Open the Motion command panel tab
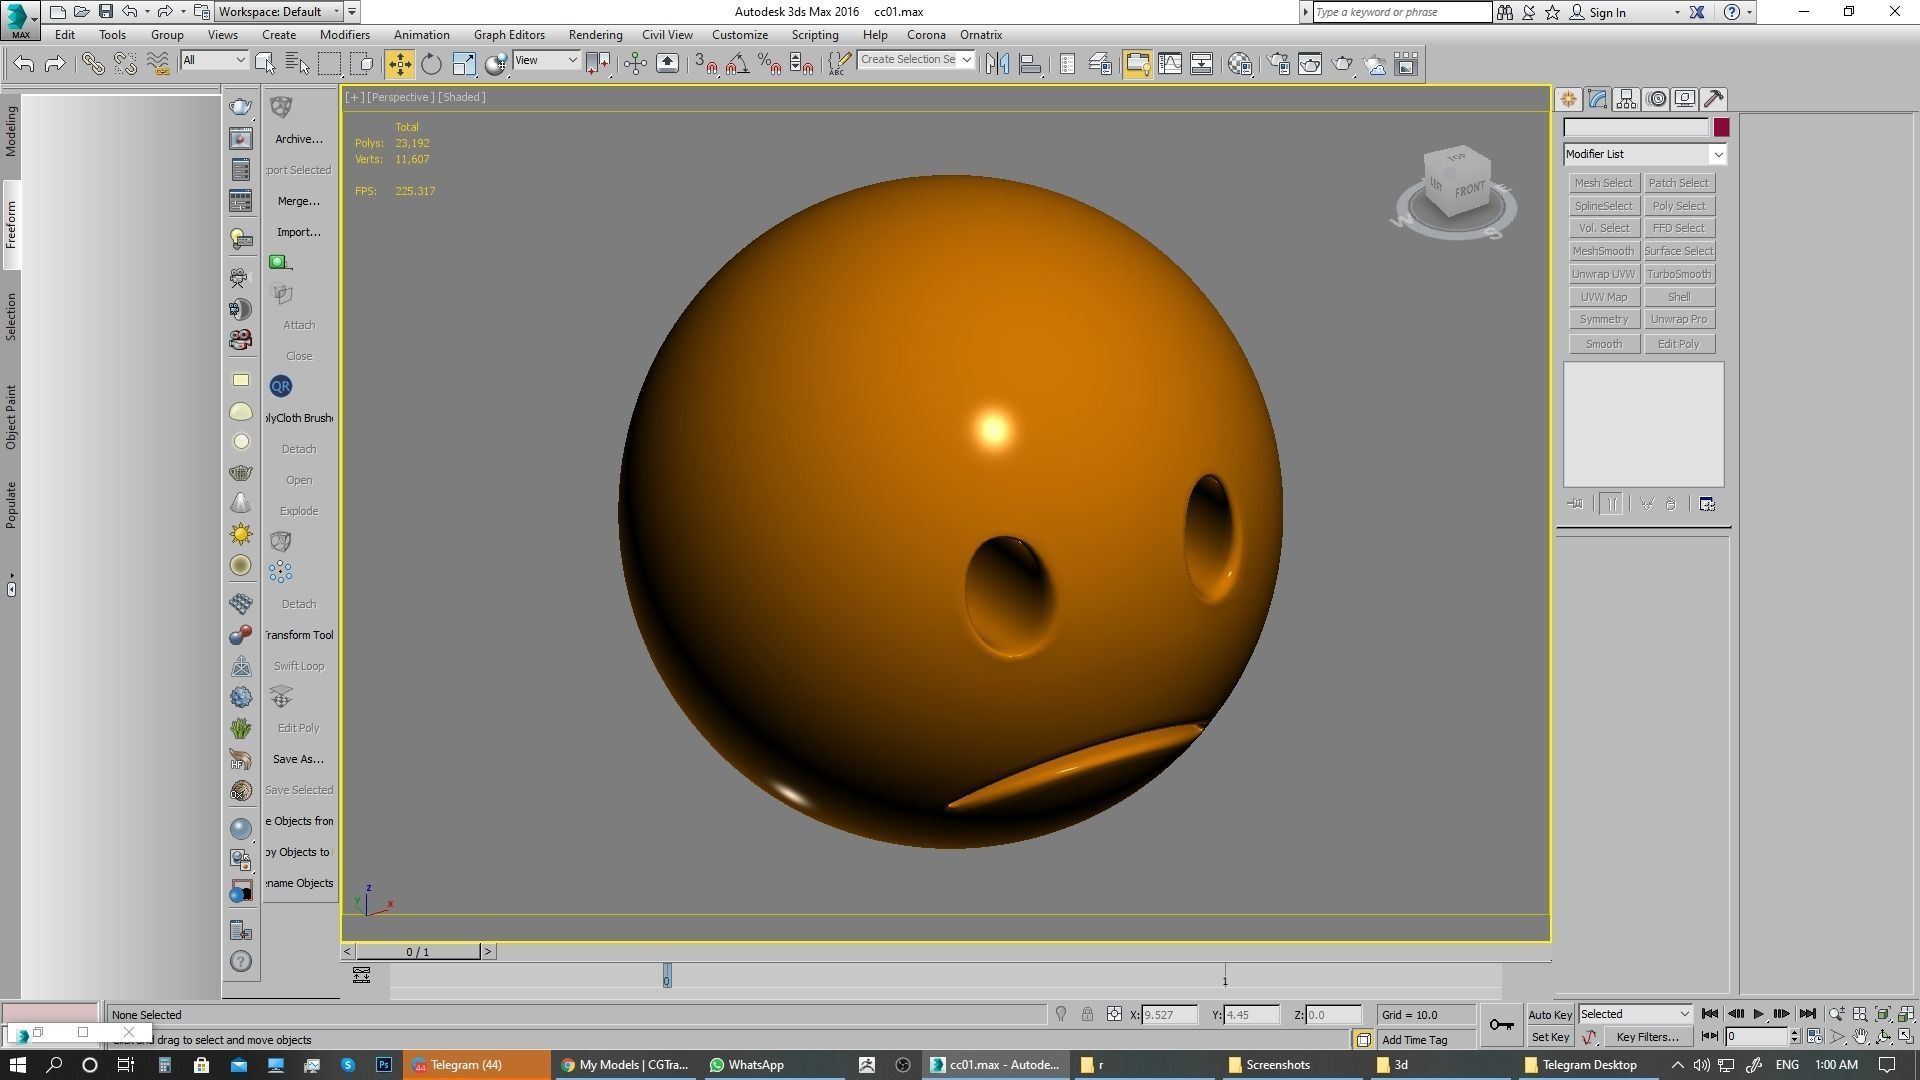The width and height of the screenshot is (1920, 1080). click(1656, 99)
